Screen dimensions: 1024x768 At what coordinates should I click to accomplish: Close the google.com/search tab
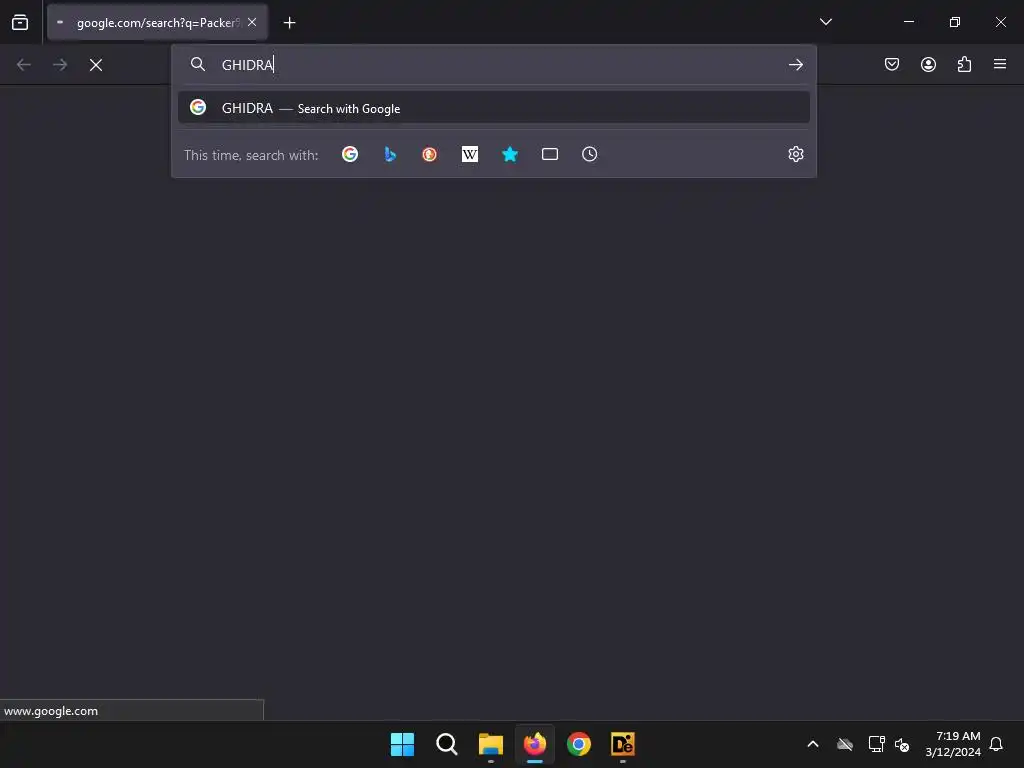pyautogui.click(x=252, y=22)
